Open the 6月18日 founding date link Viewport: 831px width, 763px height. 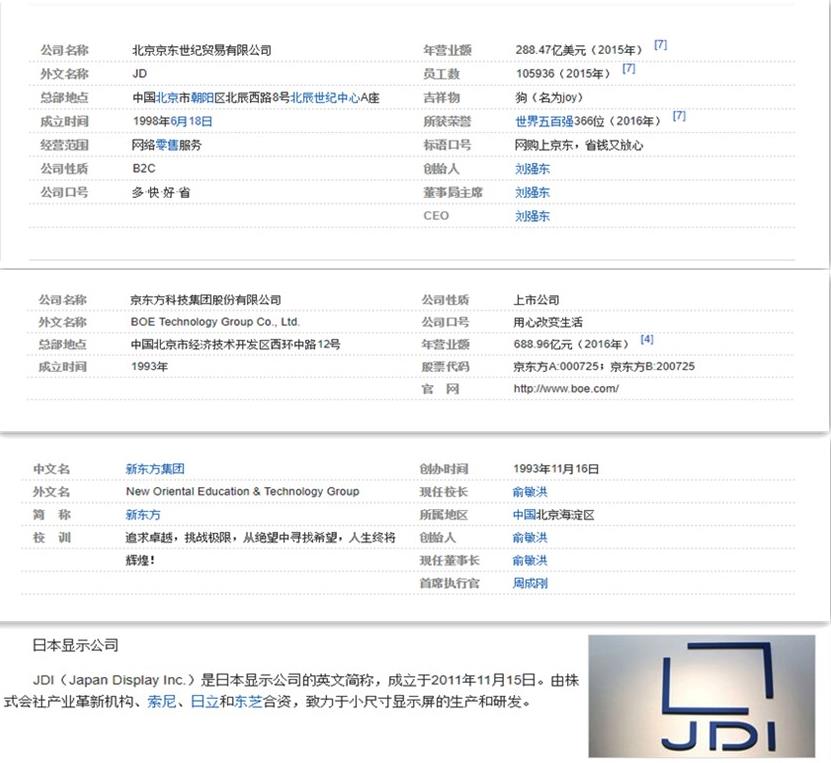click(x=191, y=121)
